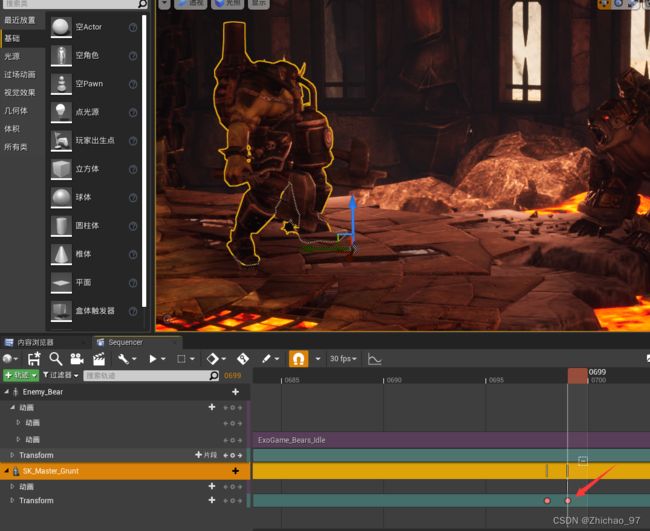Add a track to Enemy_Bear with plus

pos(235,392)
